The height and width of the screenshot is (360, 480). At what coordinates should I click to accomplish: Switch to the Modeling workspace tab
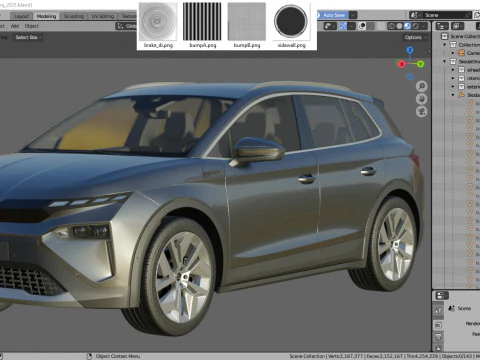click(46, 16)
